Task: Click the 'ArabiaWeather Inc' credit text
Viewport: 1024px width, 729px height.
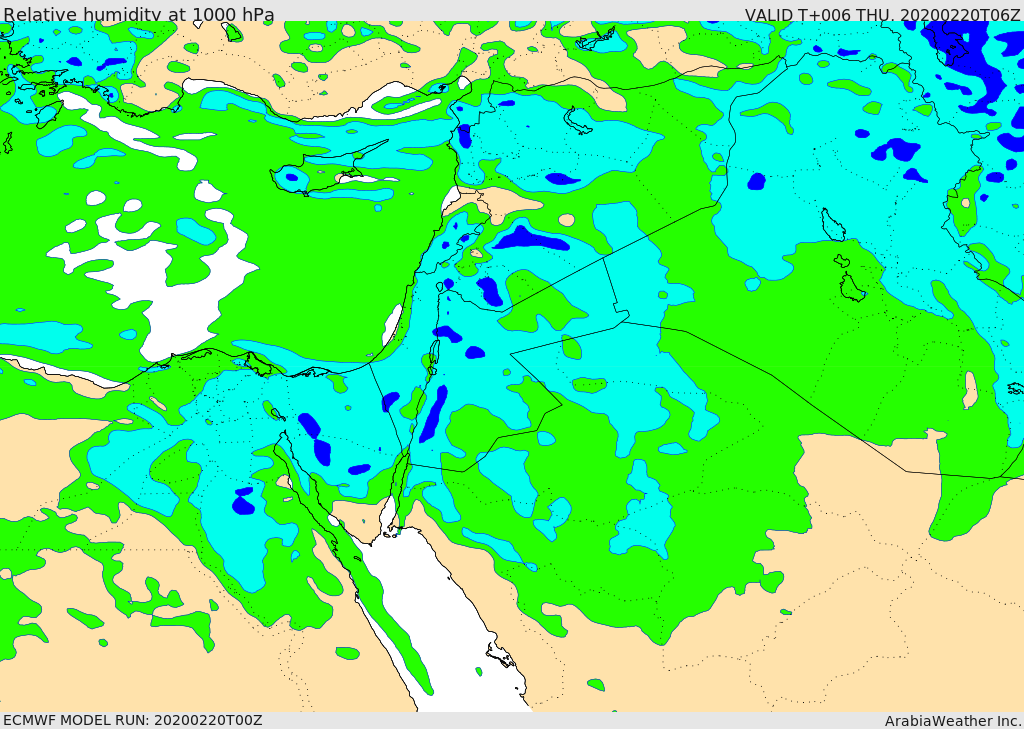Action: pos(952,721)
